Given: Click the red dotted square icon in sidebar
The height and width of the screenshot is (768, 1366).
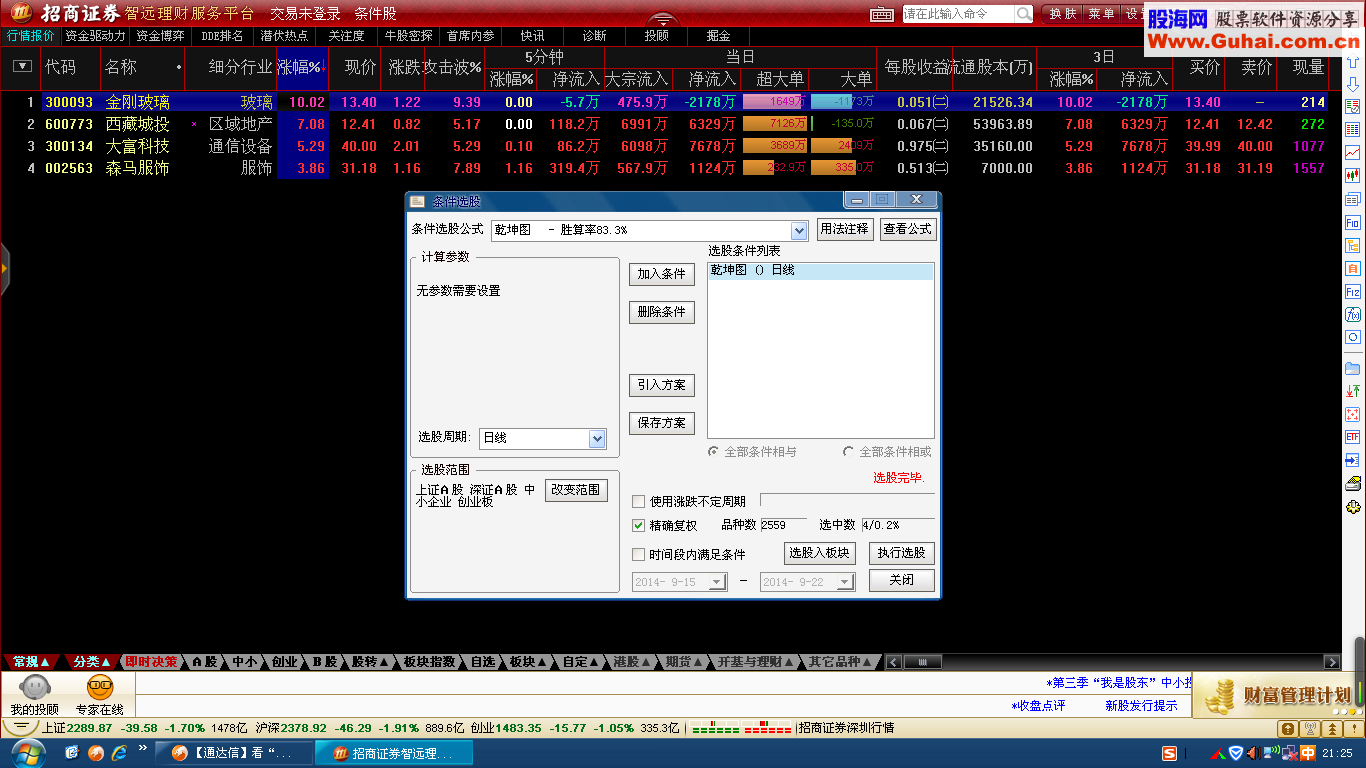Looking at the screenshot, I should tap(1353, 414).
